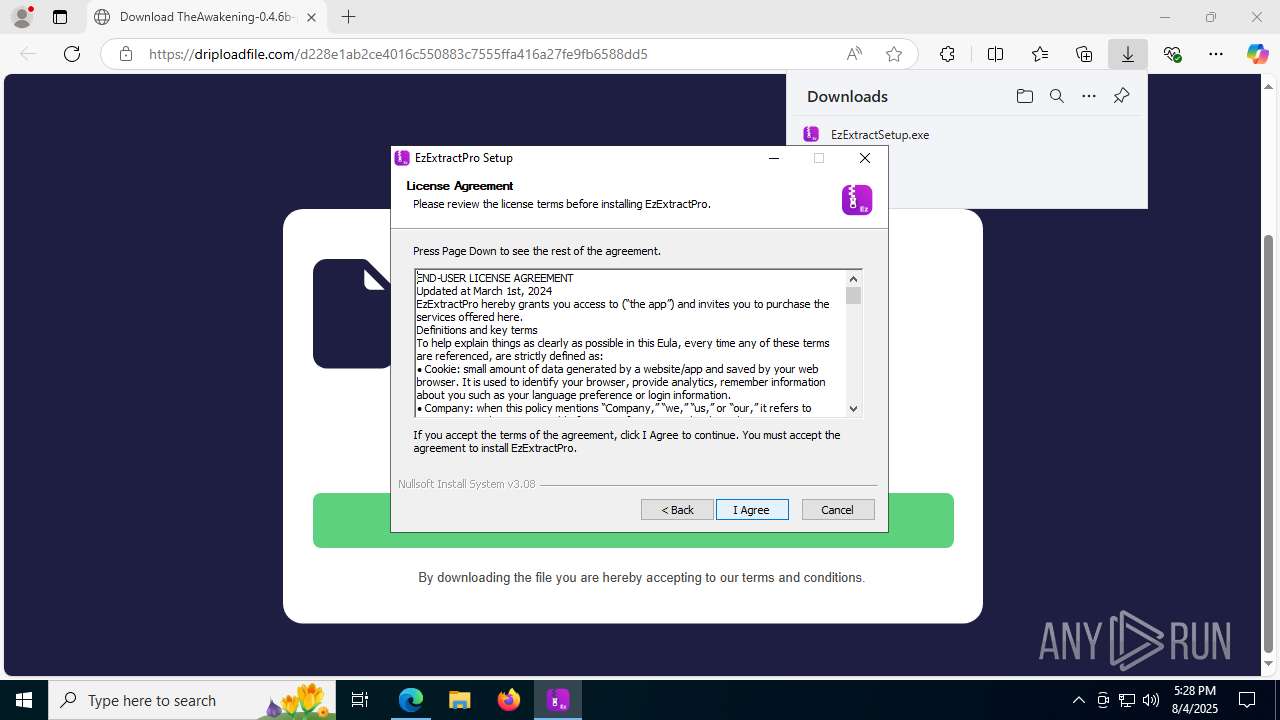The height and width of the screenshot is (720, 1280).
Task: Open the network tray icon
Action: (1126, 700)
